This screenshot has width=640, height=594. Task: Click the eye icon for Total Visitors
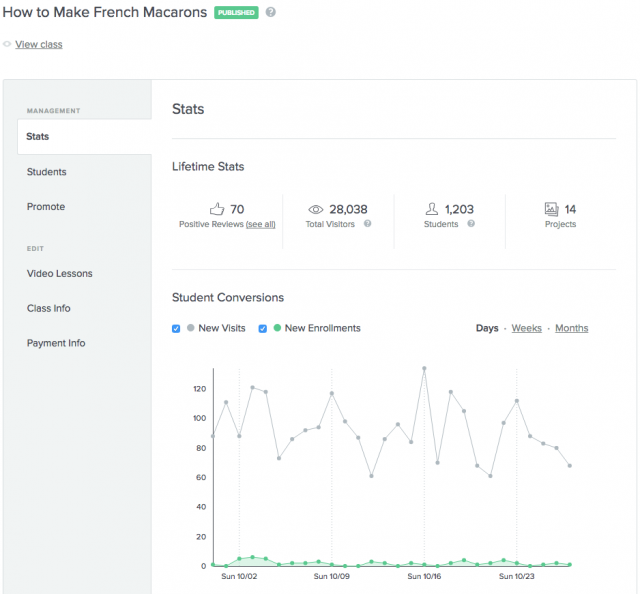pyautogui.click(x=315, y=209)
